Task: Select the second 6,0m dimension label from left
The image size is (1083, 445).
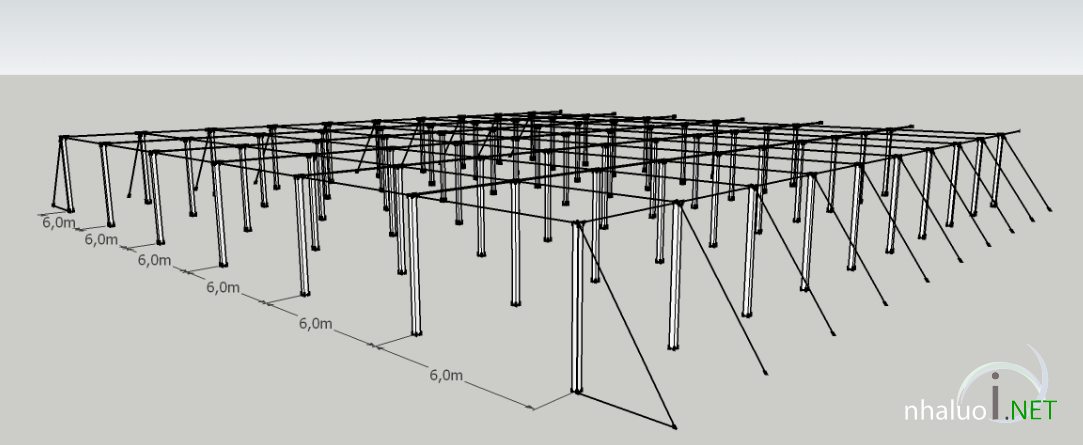Action: click(100, 240)
